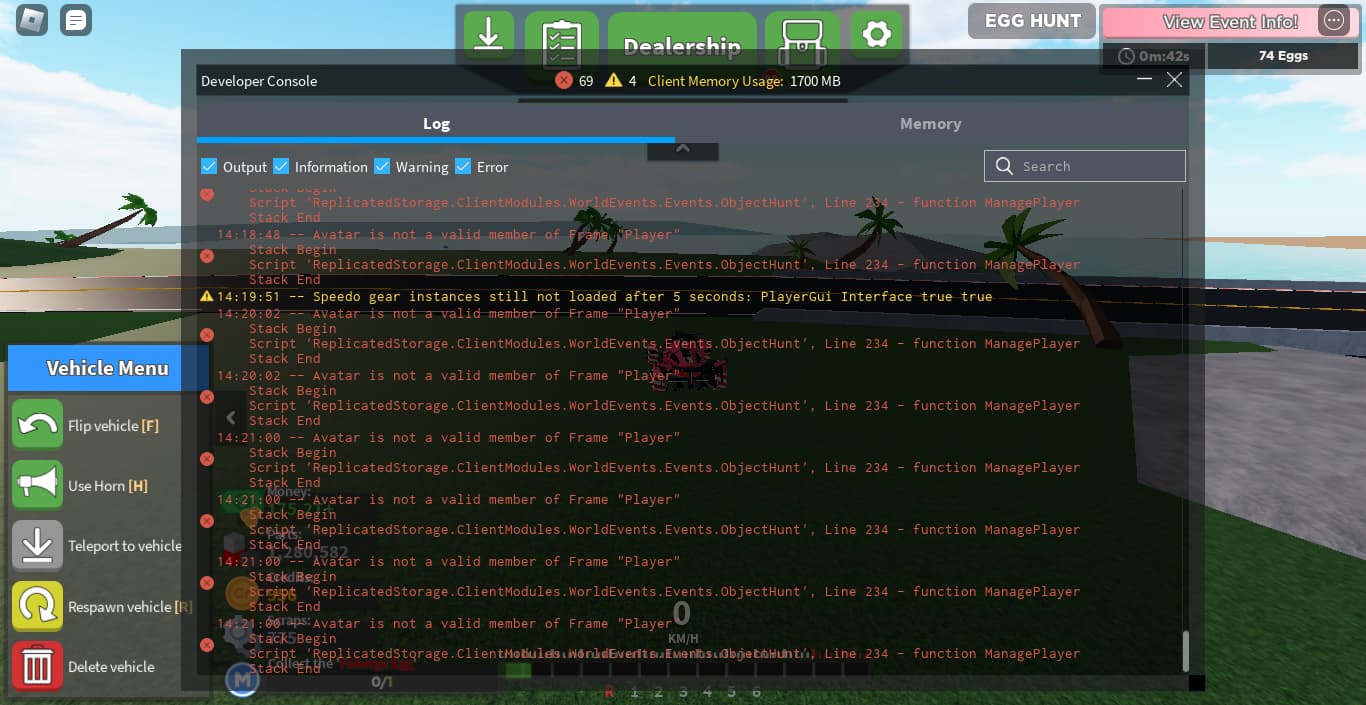Disable the Warning filter checkbox
Image resolution: width=1366 pixels, height=705 pixels.
382,166
